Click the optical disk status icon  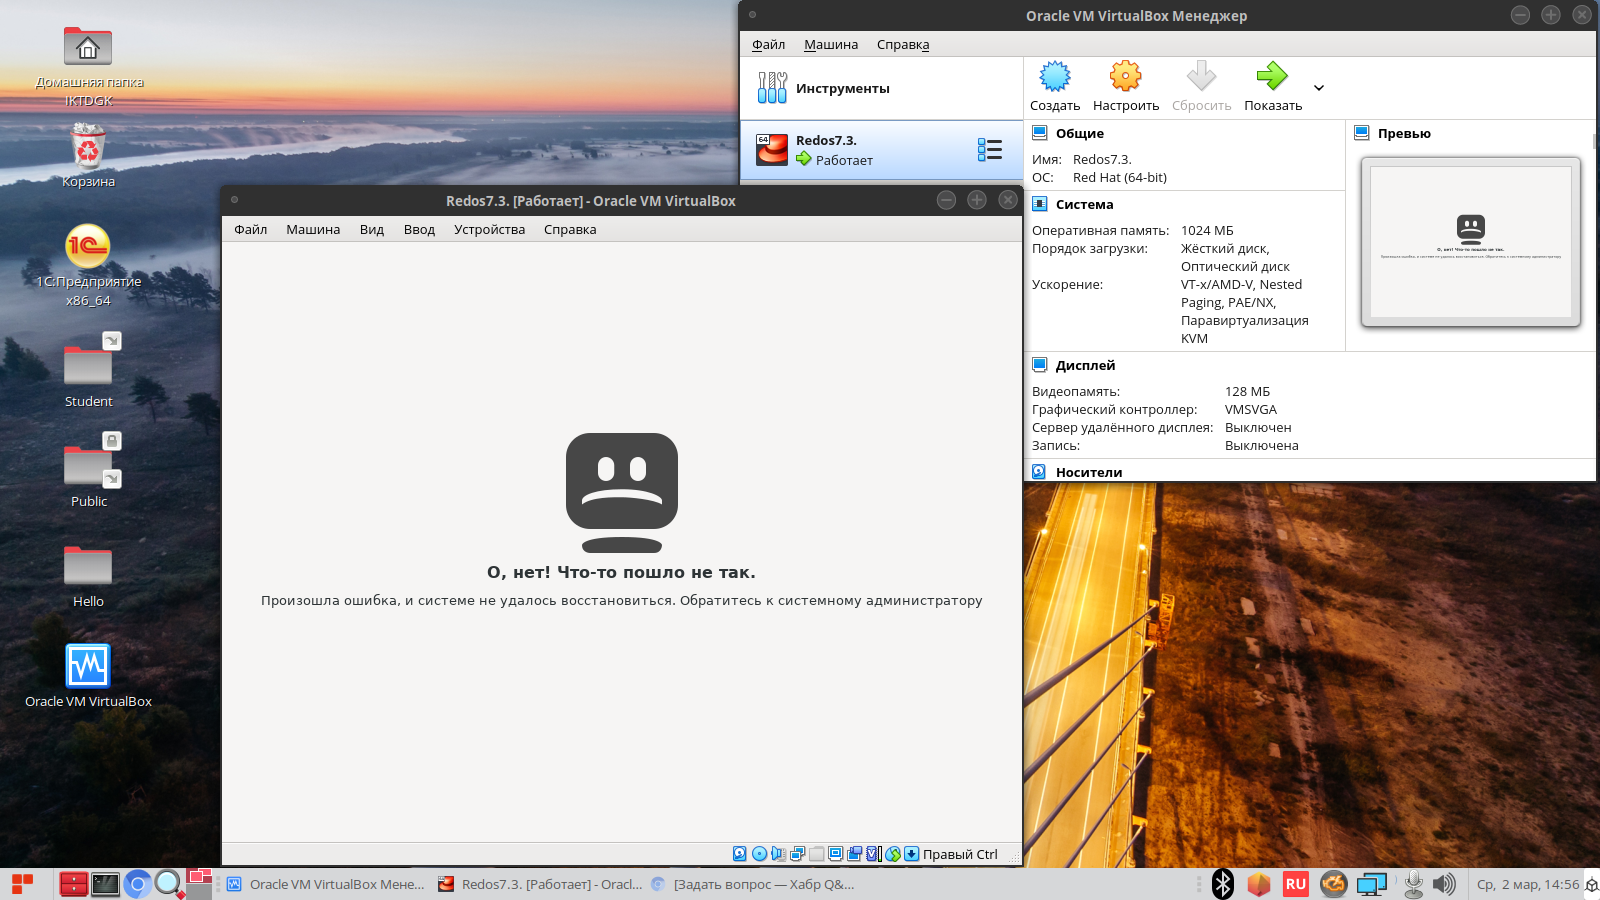coord(759,854)
